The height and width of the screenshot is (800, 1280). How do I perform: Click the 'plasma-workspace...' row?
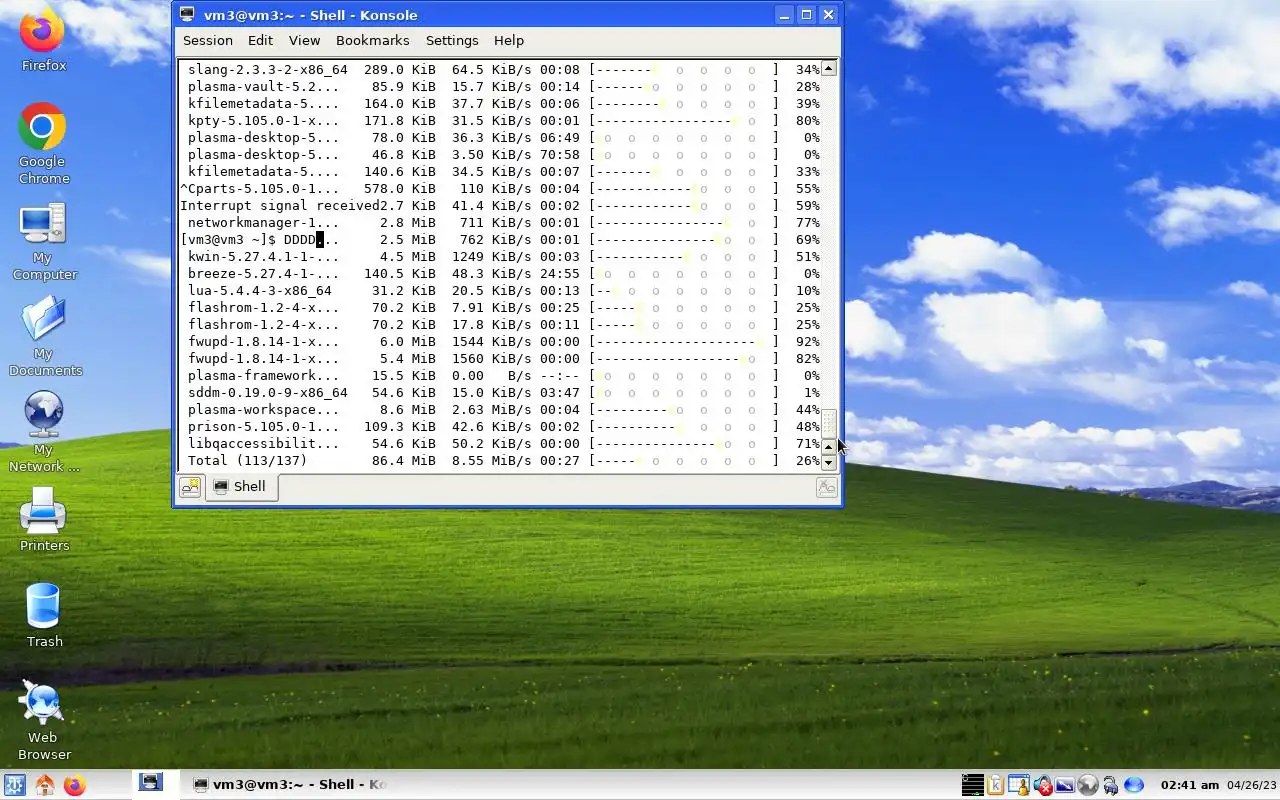pos(500,410)
